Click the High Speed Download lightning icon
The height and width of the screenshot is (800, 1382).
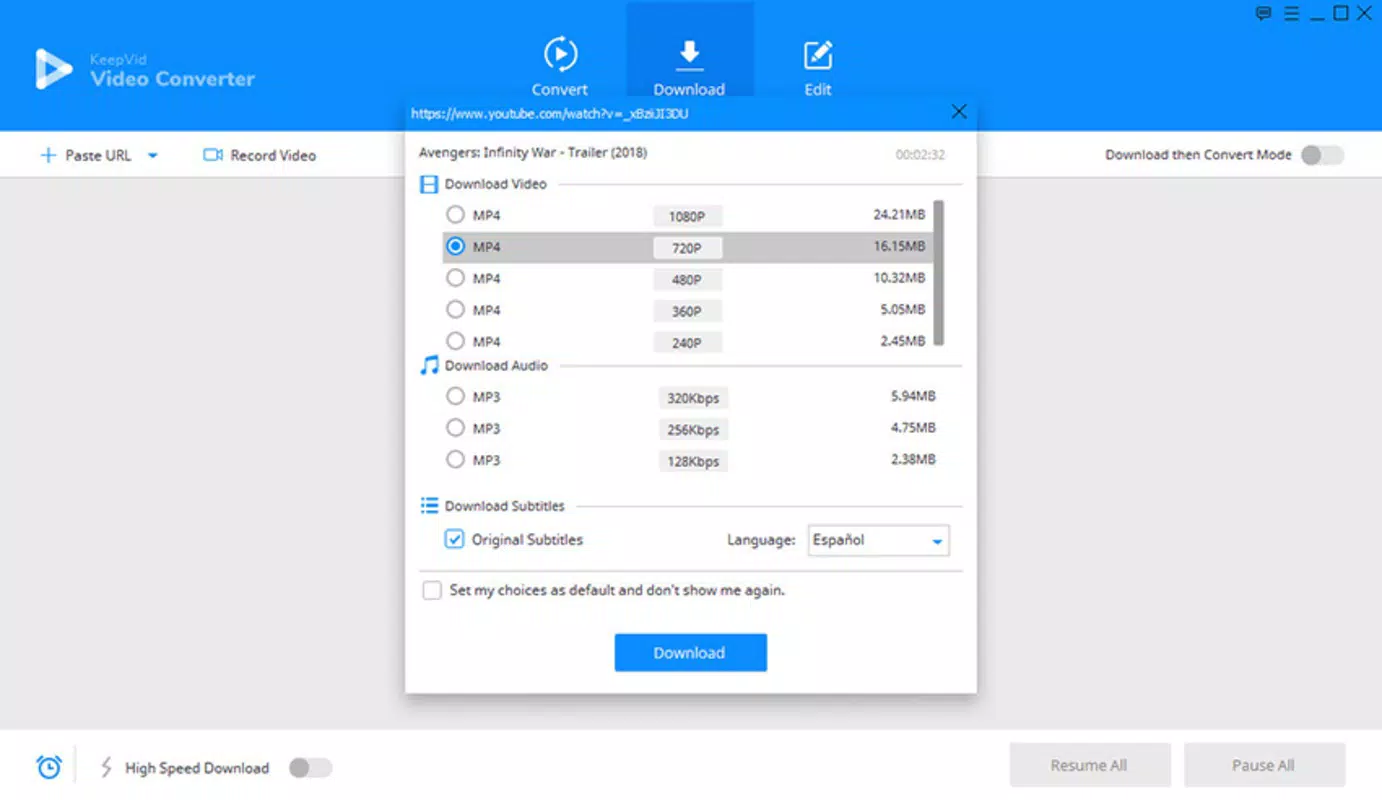106,767
